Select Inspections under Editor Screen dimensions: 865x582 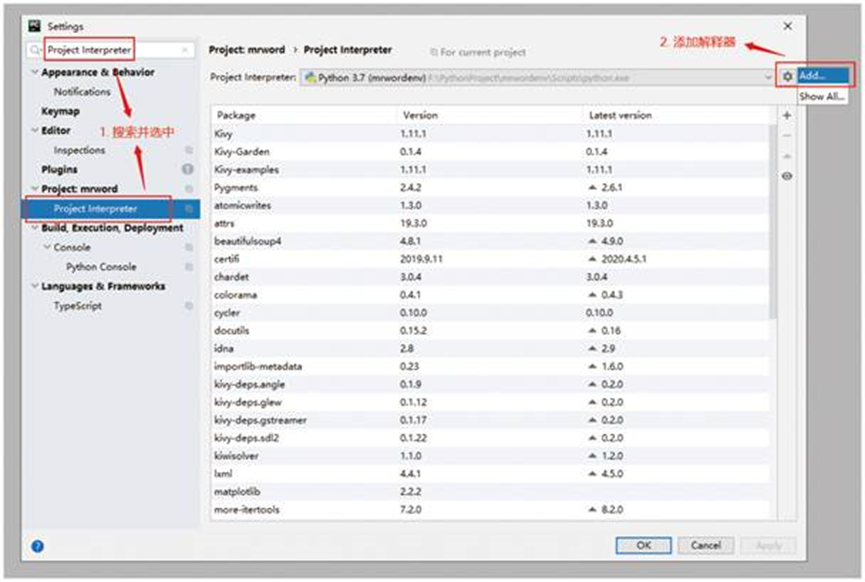point(79,150)
